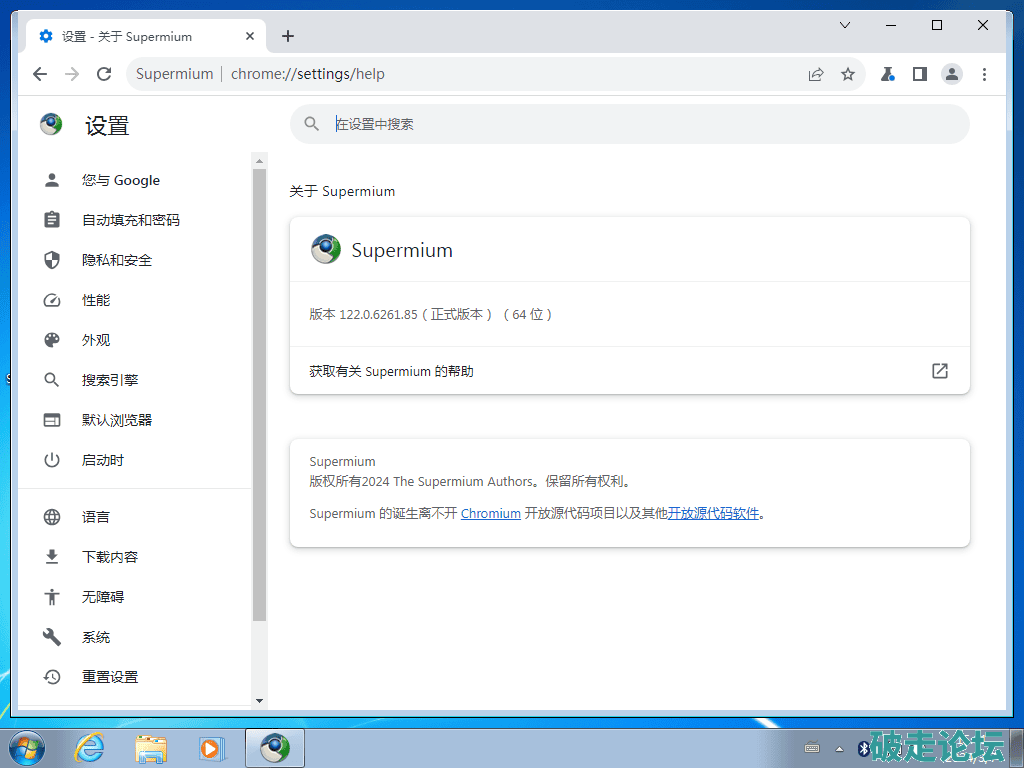Click the Chromium hyperlink
This screenshot has width=1024, height=768.
click(490, 513)
